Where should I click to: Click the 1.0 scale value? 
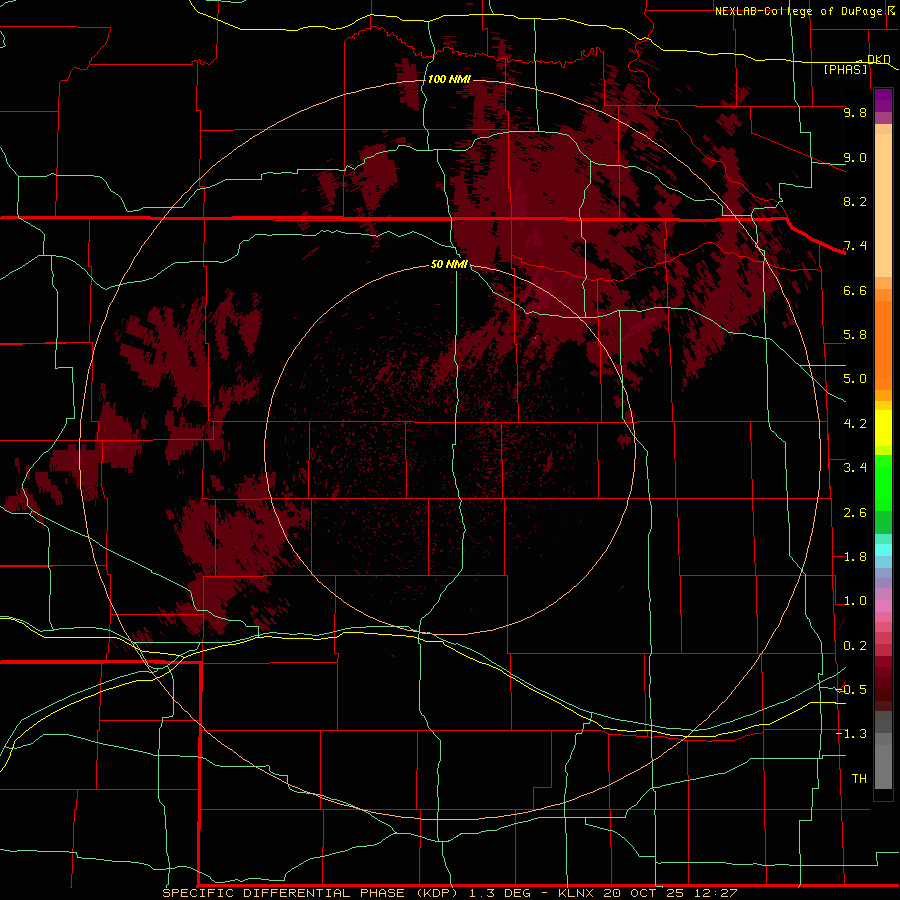(855, 601)
